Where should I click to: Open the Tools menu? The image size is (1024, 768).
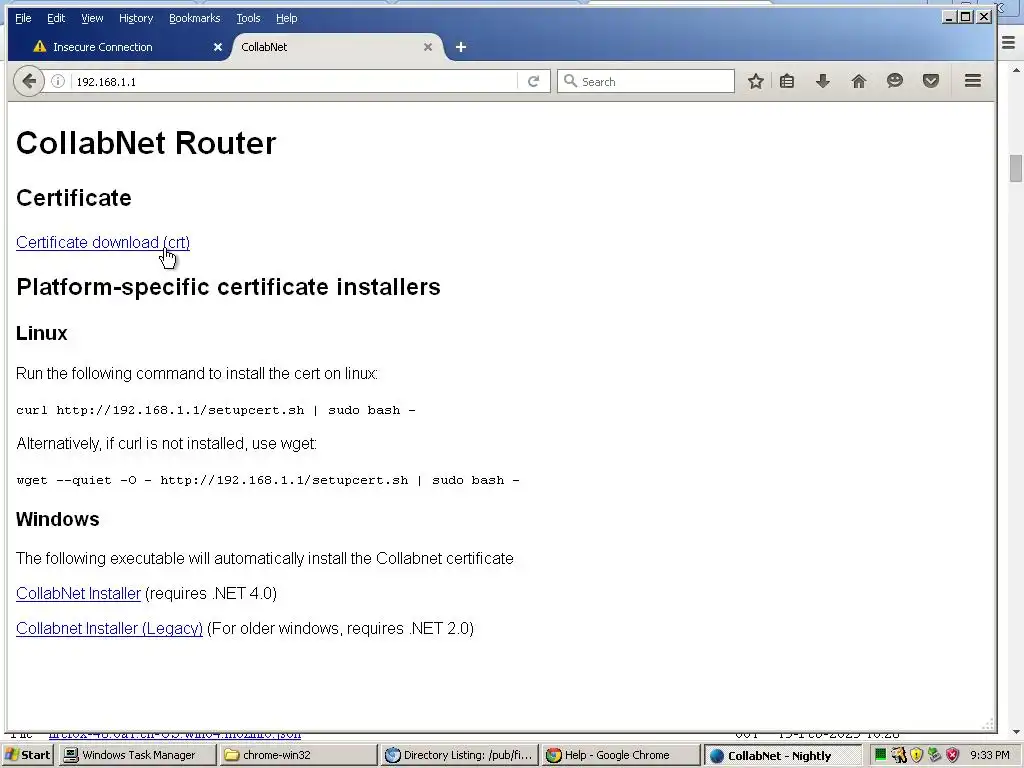click(248, 18)
